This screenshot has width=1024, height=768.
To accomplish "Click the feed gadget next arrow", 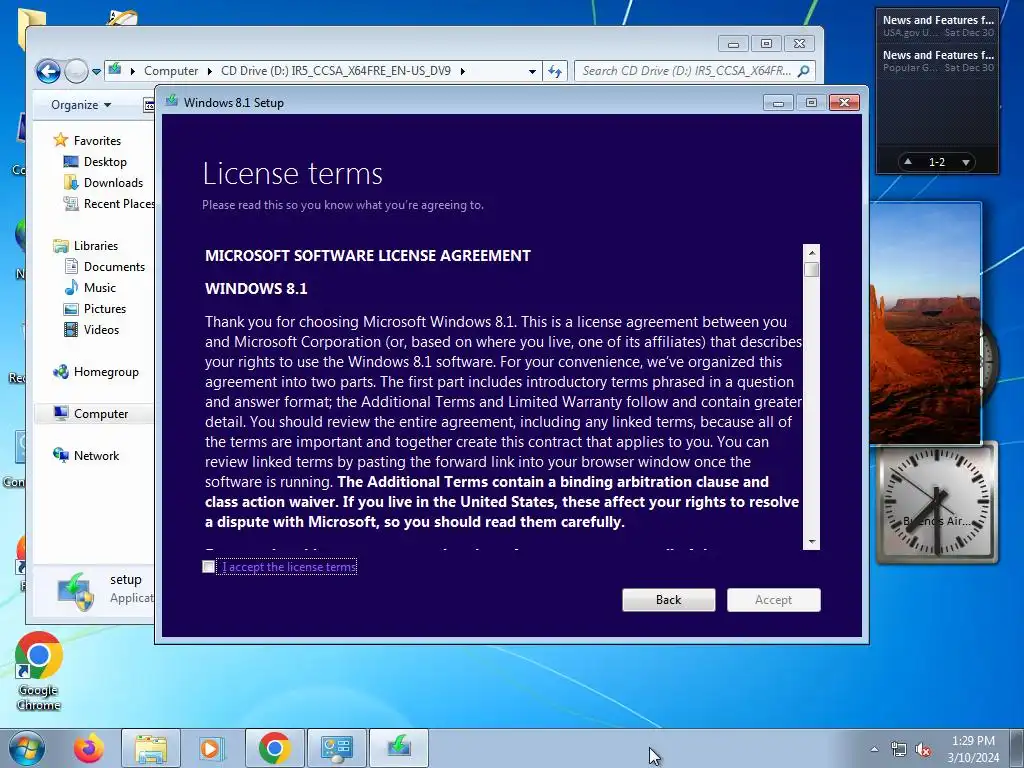I will [966, 161].
